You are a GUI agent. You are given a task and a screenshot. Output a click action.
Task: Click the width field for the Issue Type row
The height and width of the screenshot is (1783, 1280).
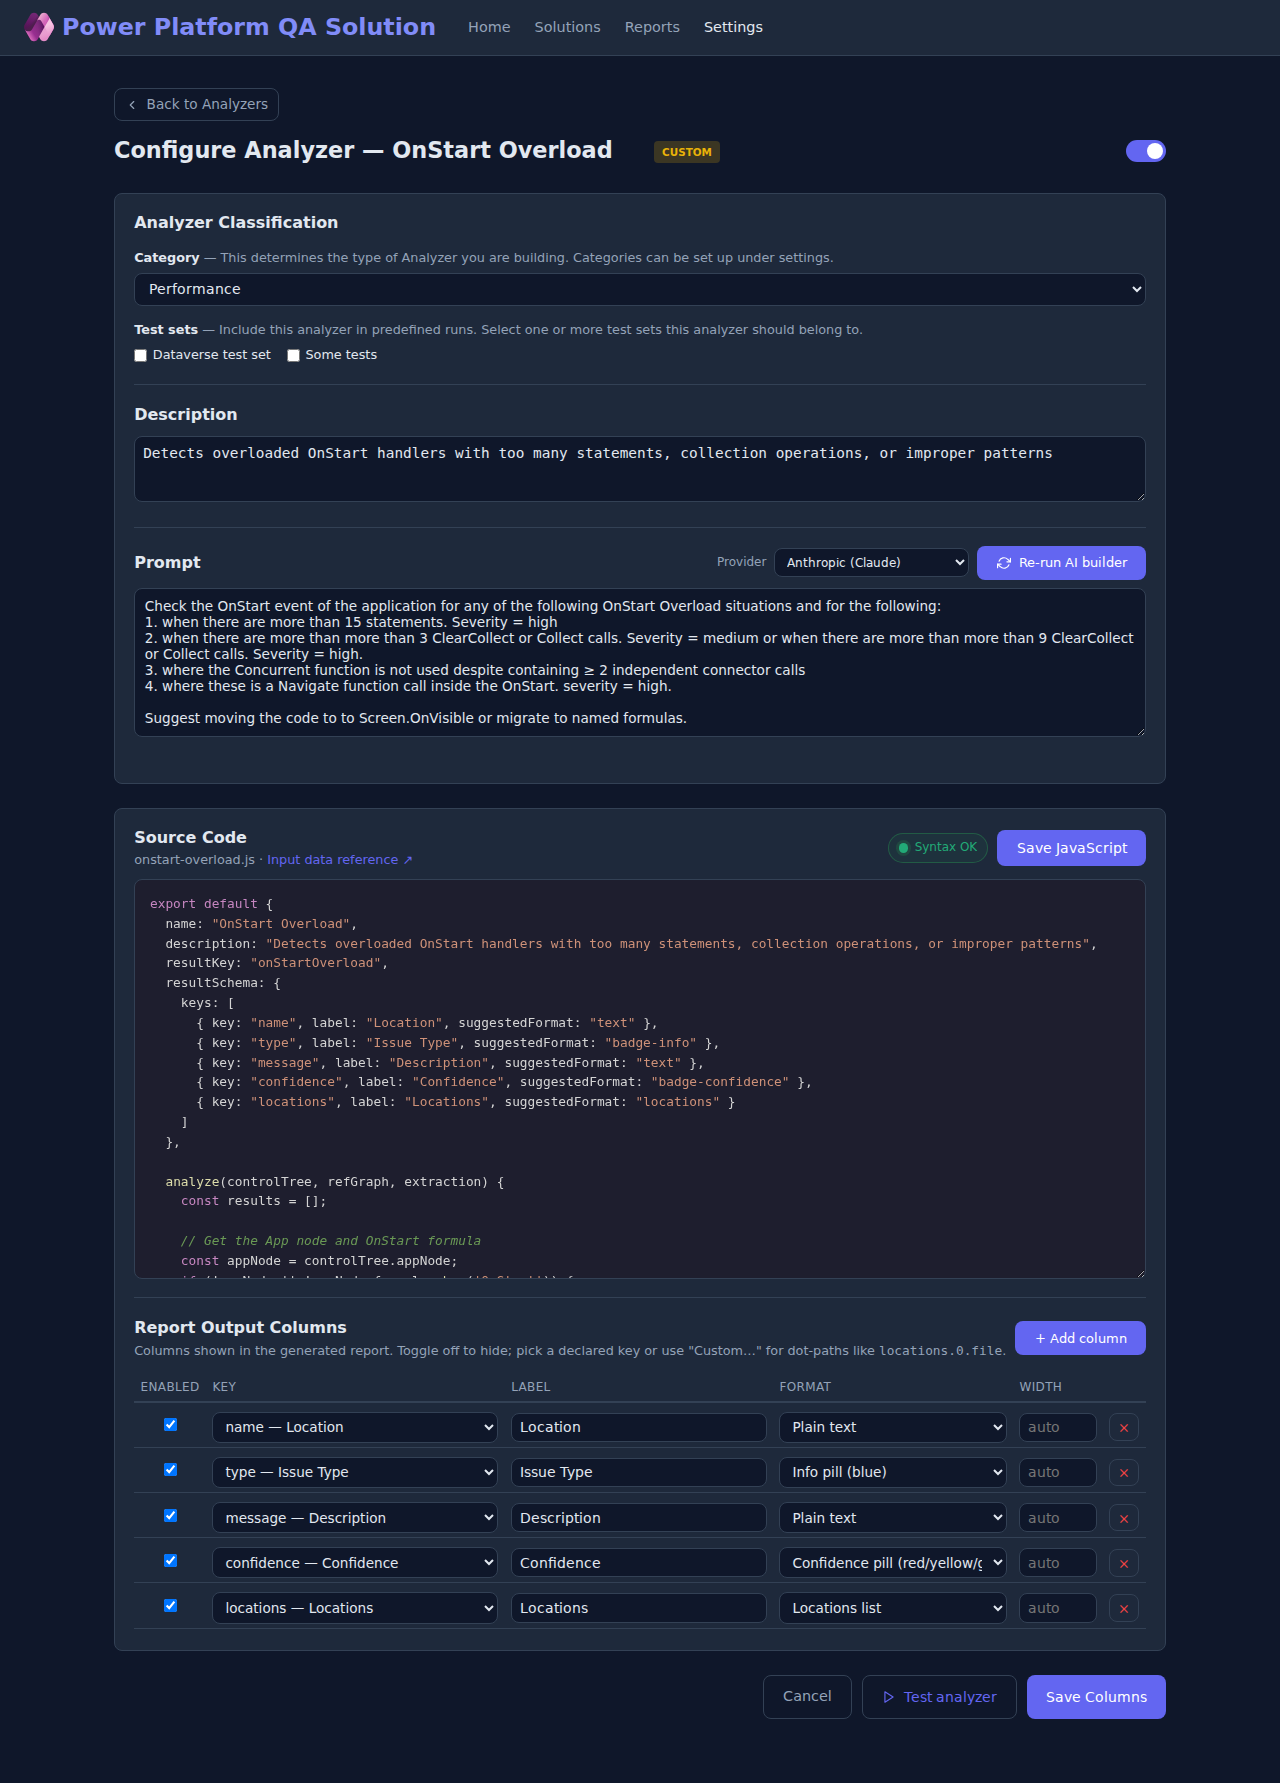[1058, 1472]
